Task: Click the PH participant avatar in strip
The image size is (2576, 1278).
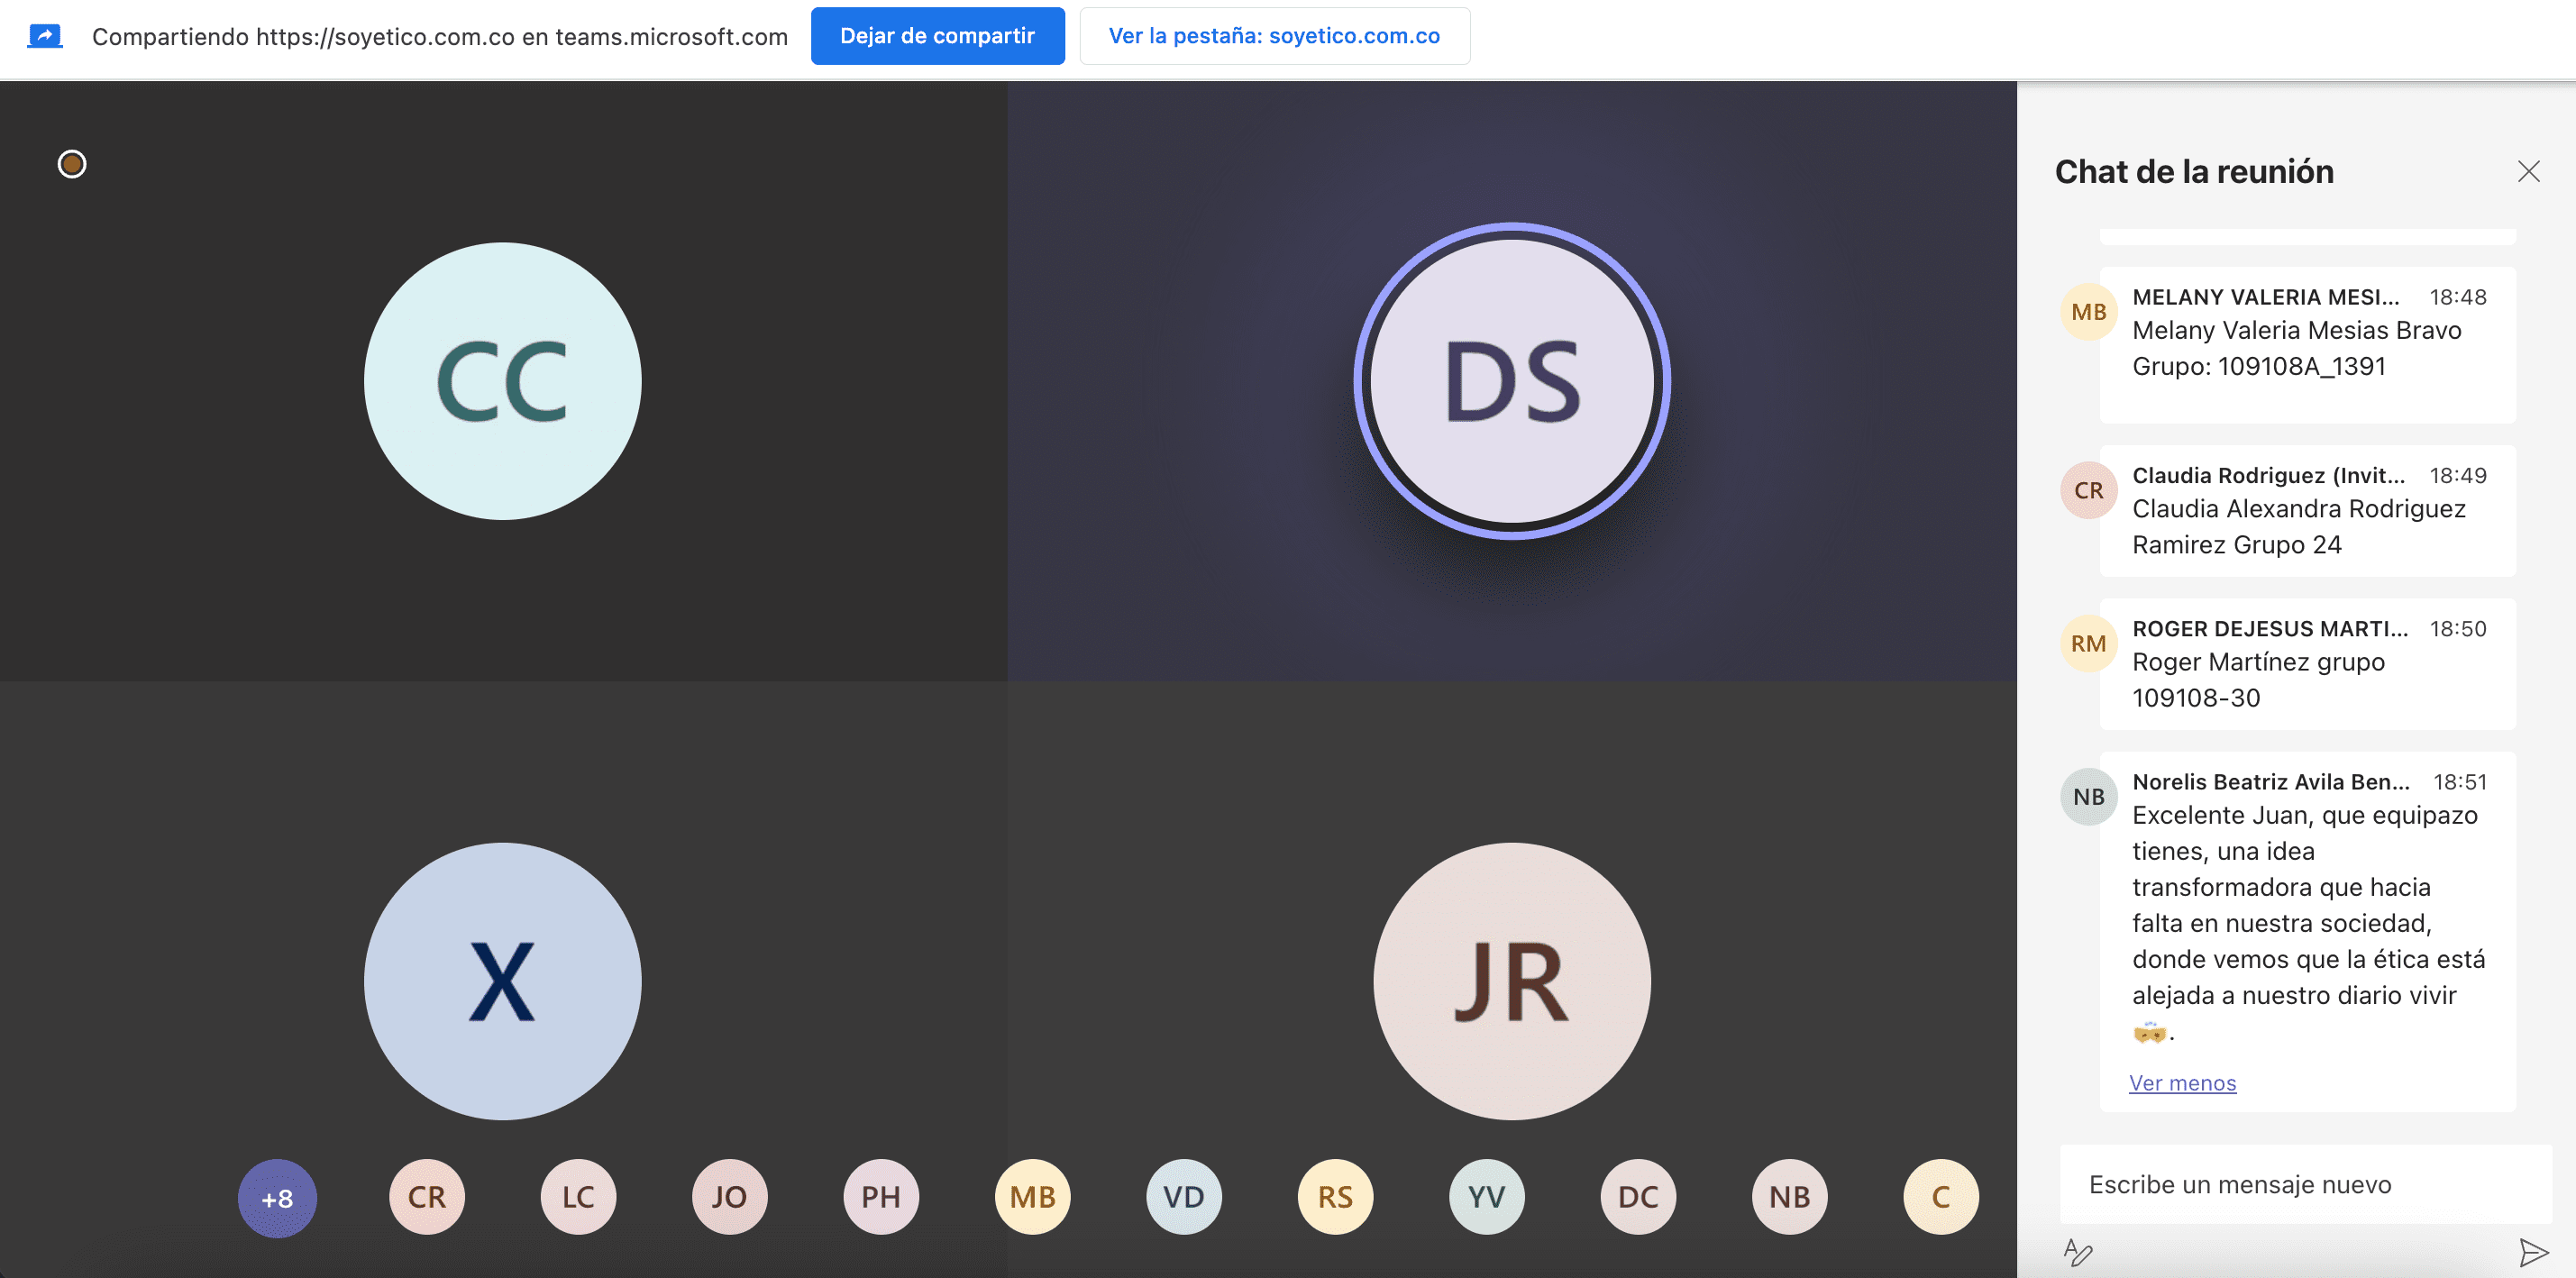Action: coord(881,1197)
